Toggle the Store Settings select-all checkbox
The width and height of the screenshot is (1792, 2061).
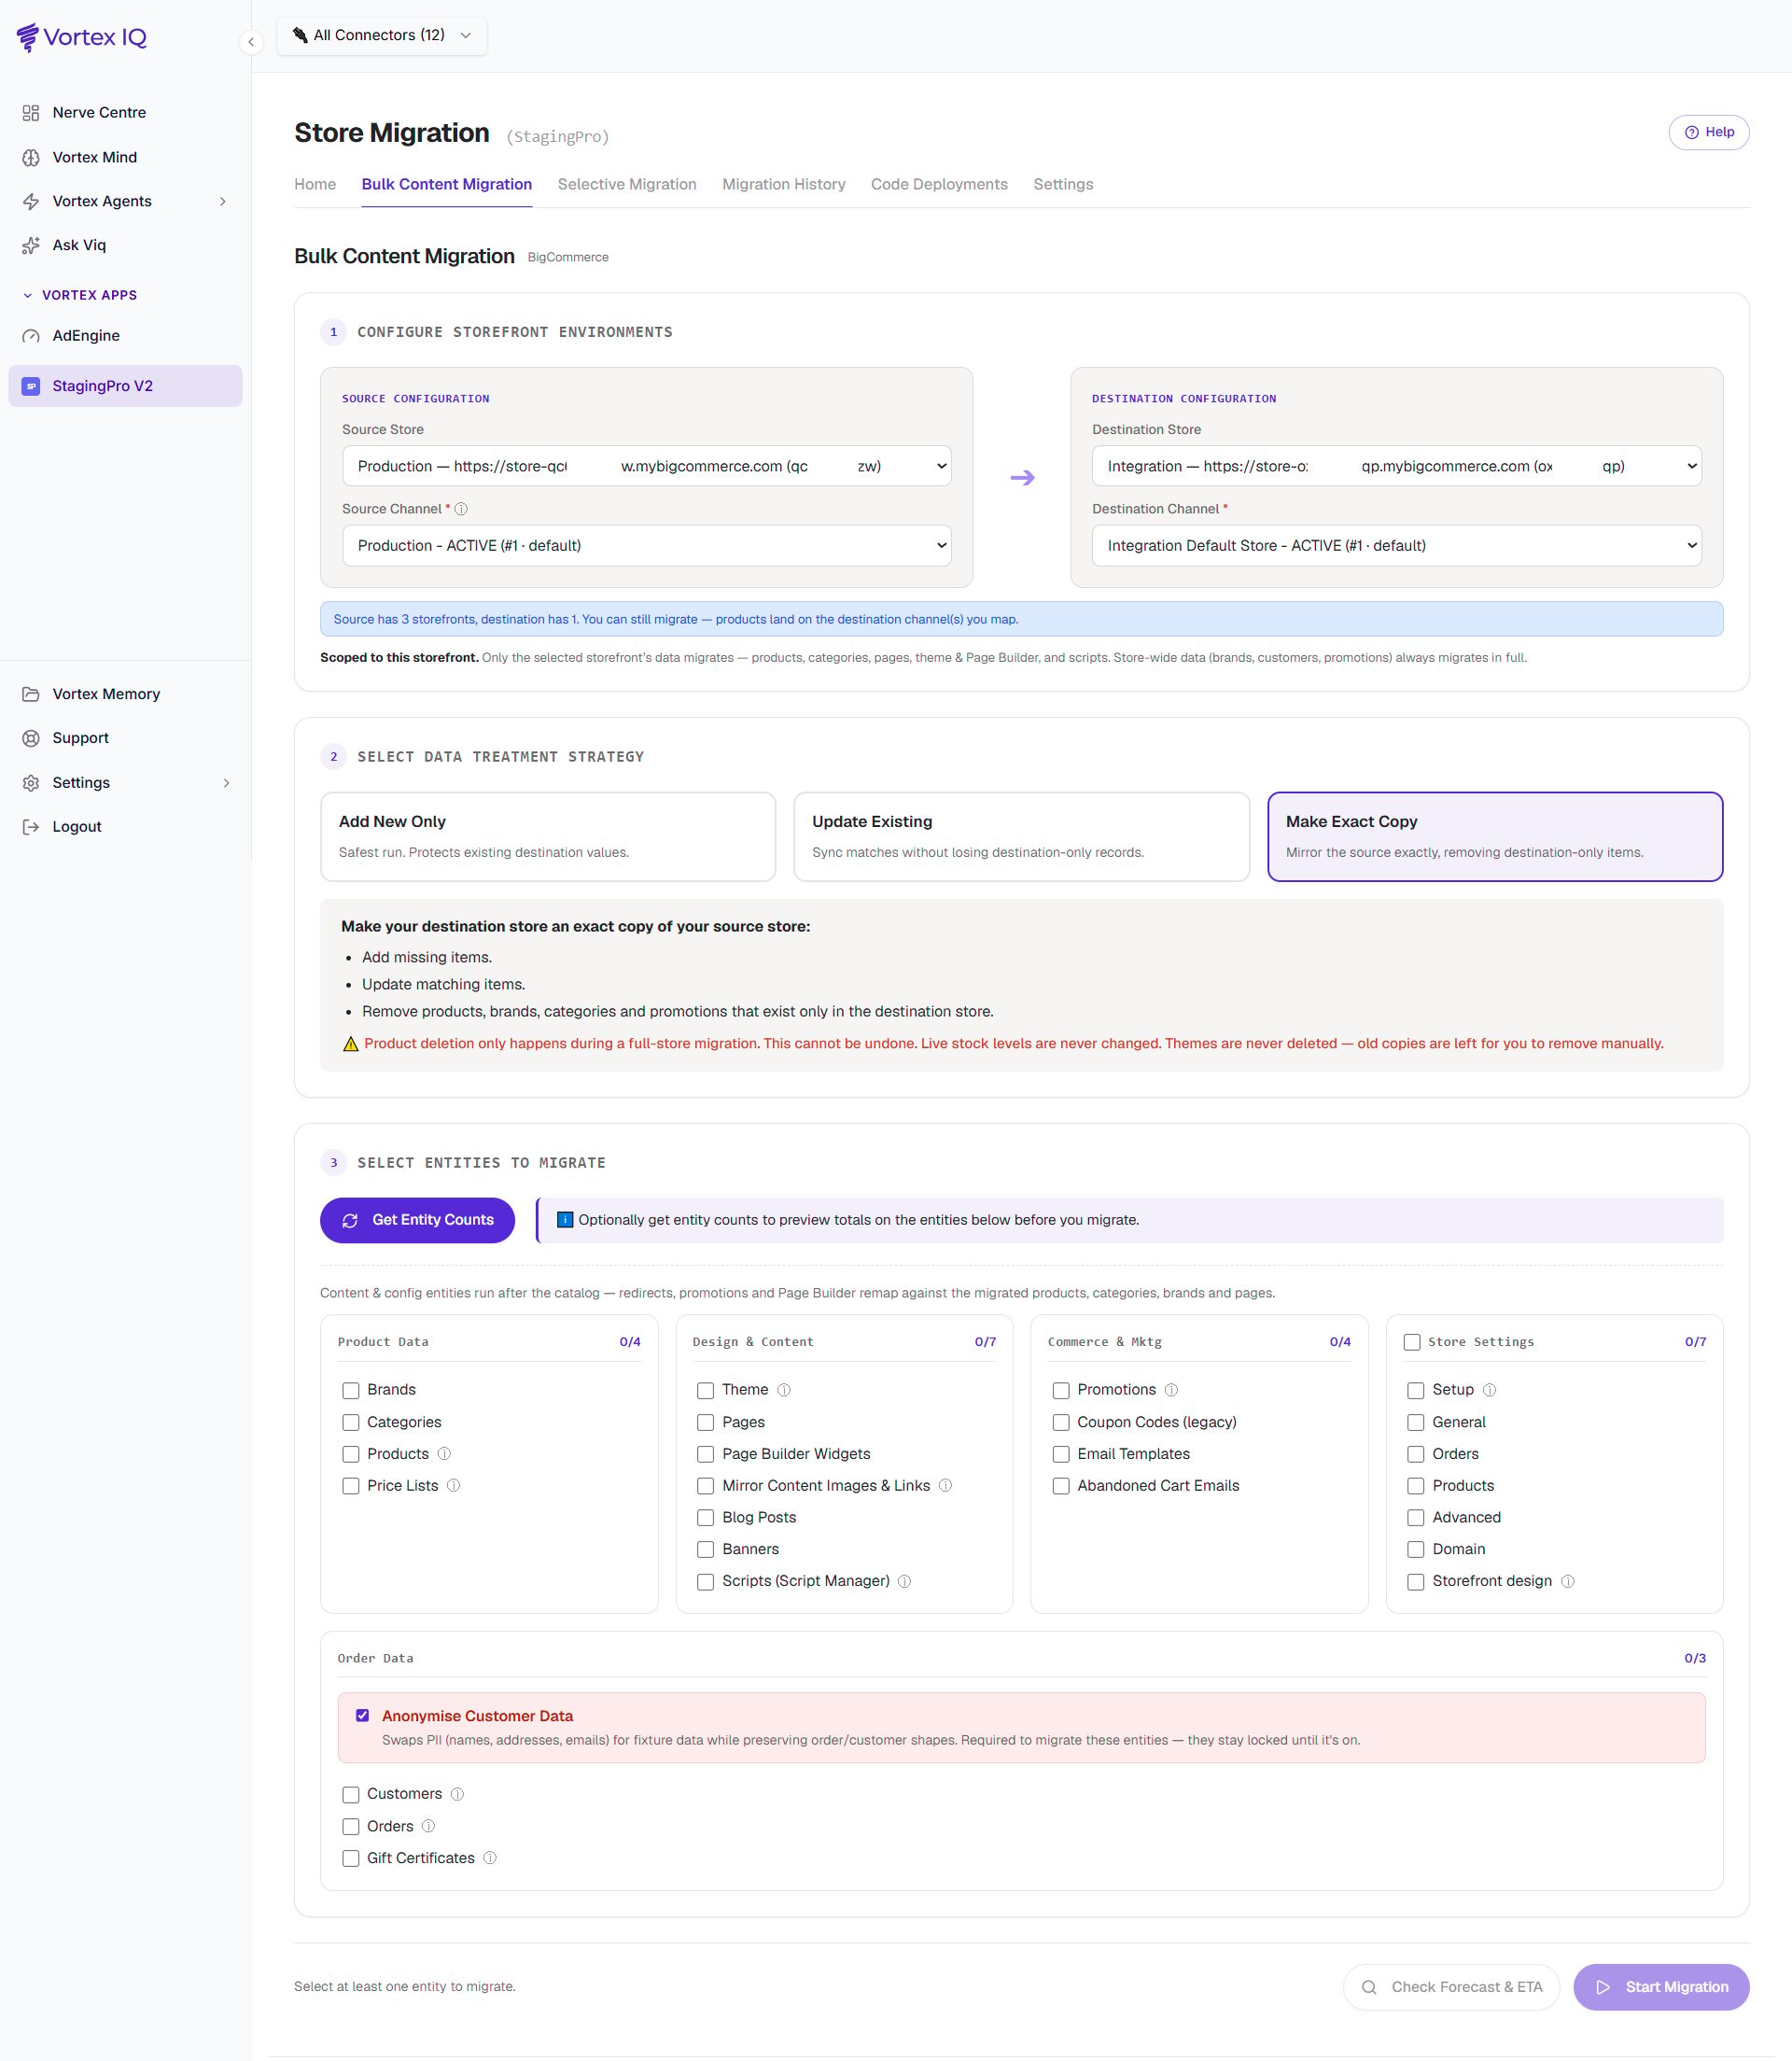click(1412, 1343)
